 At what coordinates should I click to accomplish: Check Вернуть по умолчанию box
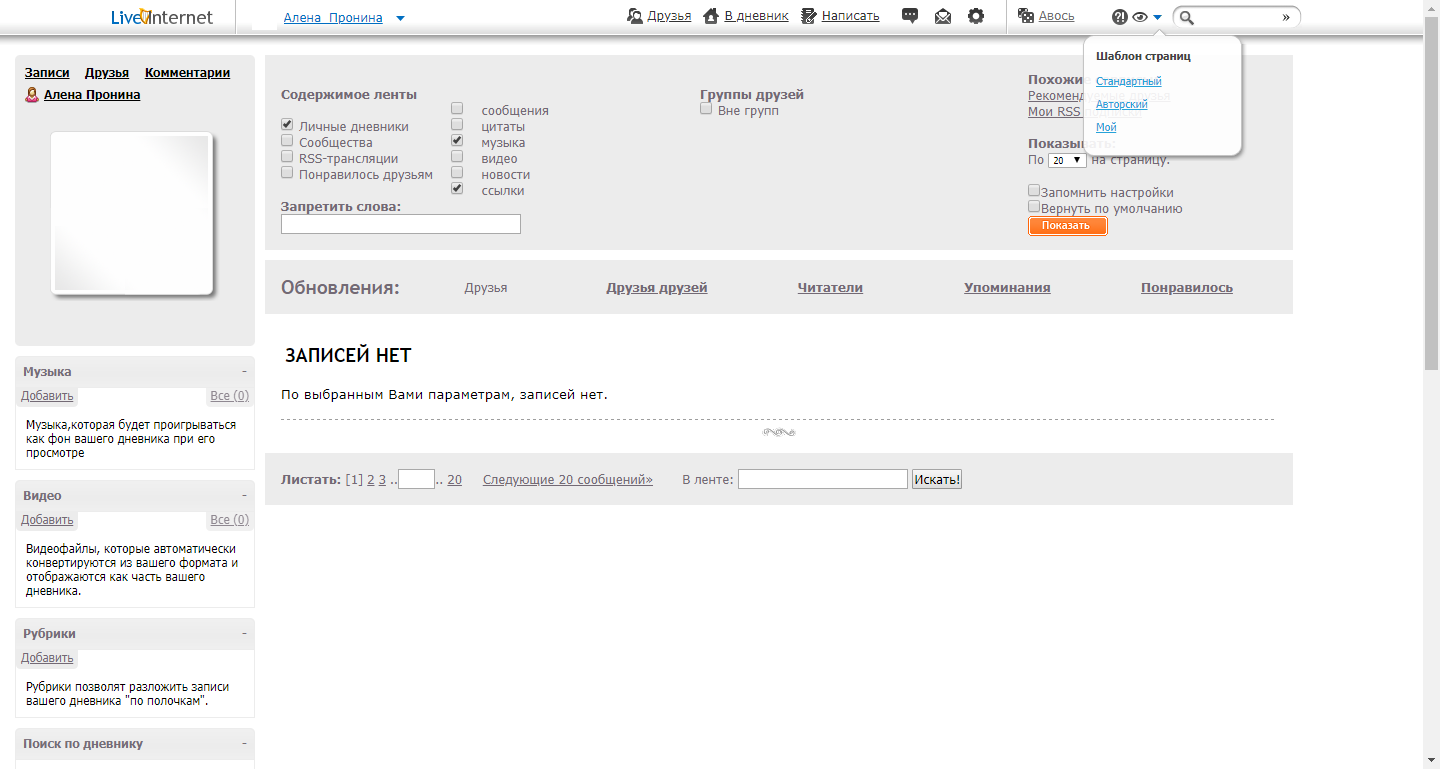(x=1034, y=206)
